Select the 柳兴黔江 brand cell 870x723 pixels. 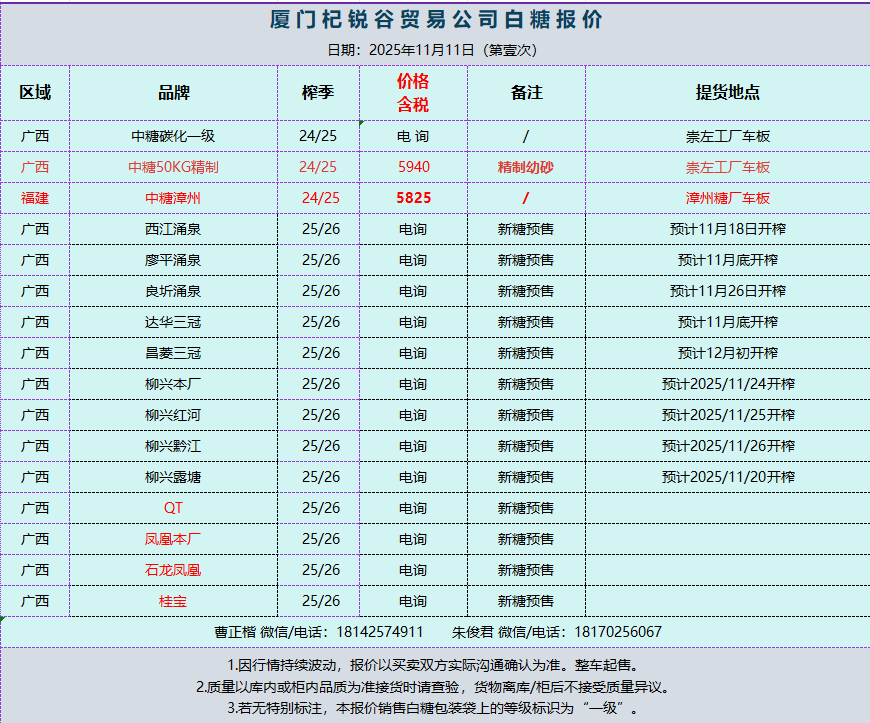coord(174,447)
